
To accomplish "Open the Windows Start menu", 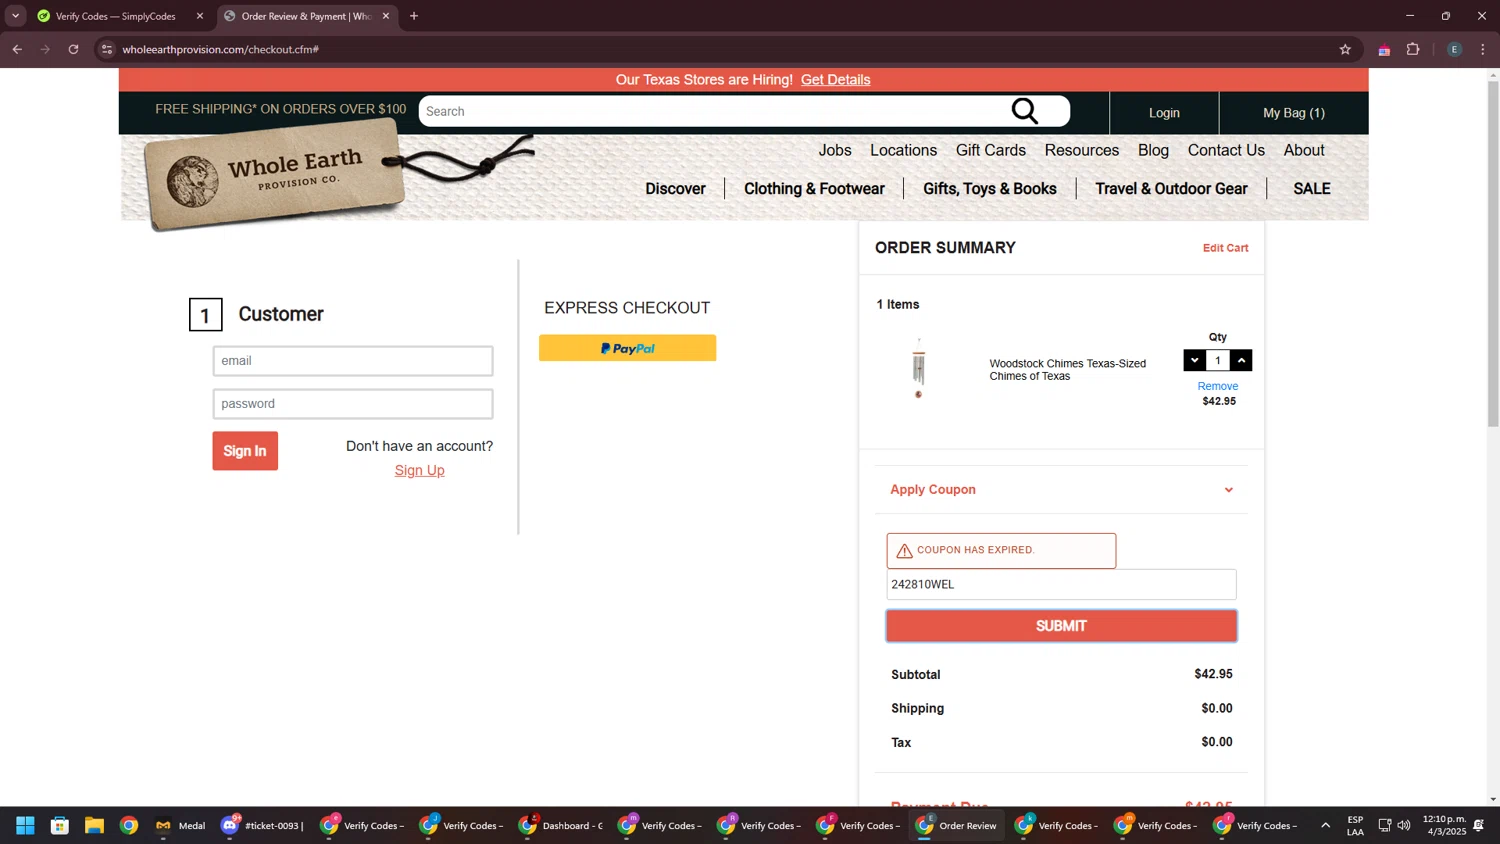I will 25,825.
